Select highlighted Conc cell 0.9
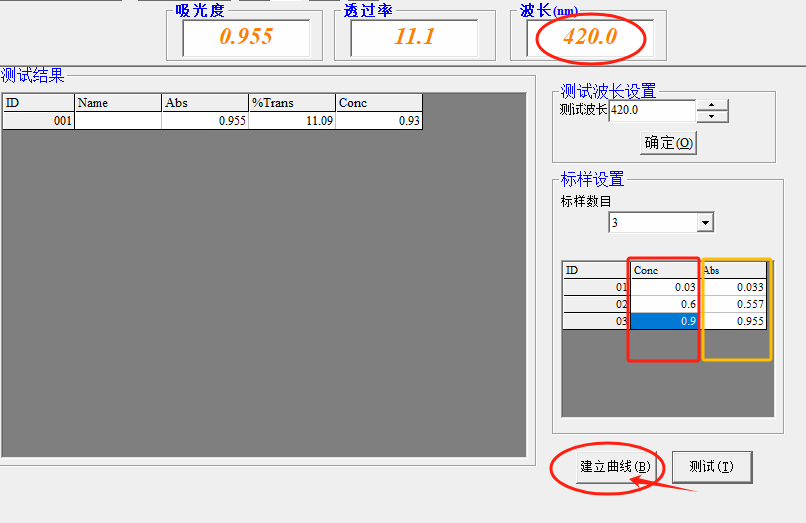The image size is (806, 523). [664, 321]
